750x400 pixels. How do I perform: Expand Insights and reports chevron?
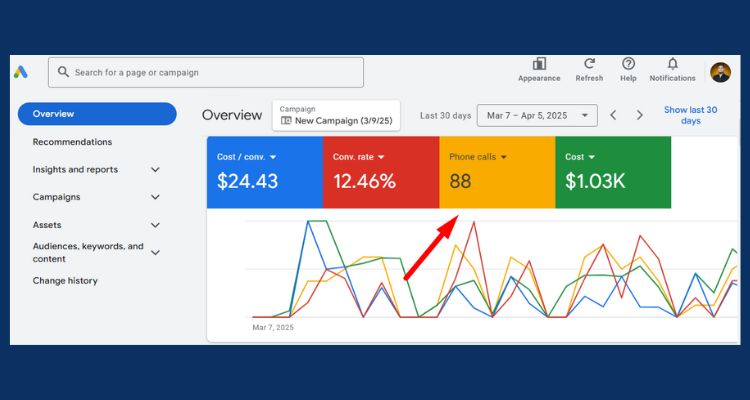[155, 170]
